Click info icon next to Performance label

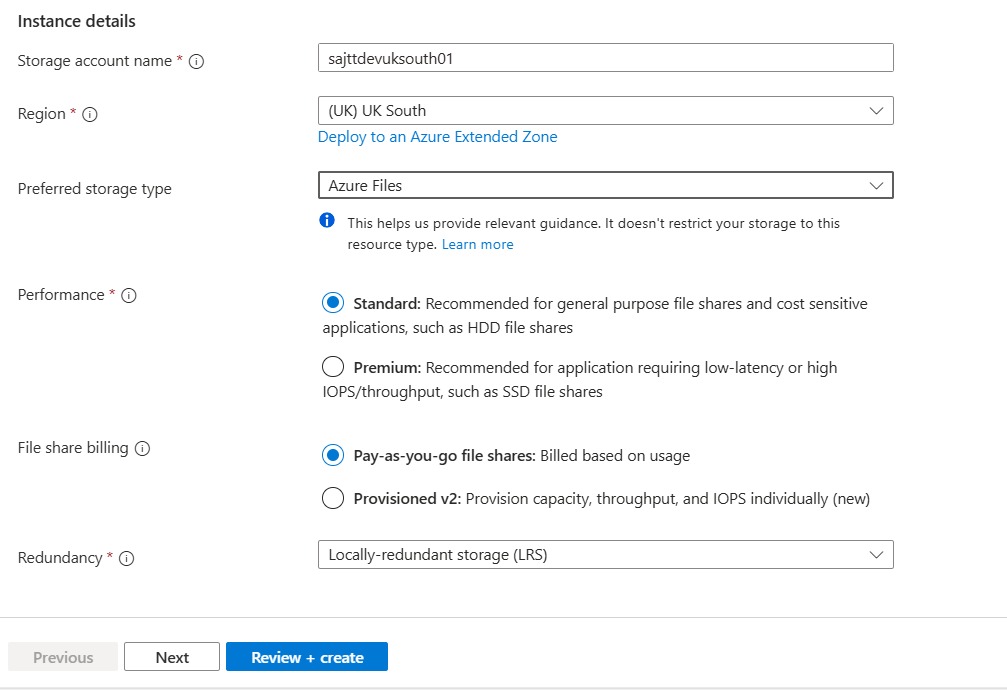click(x=129, y=296)
